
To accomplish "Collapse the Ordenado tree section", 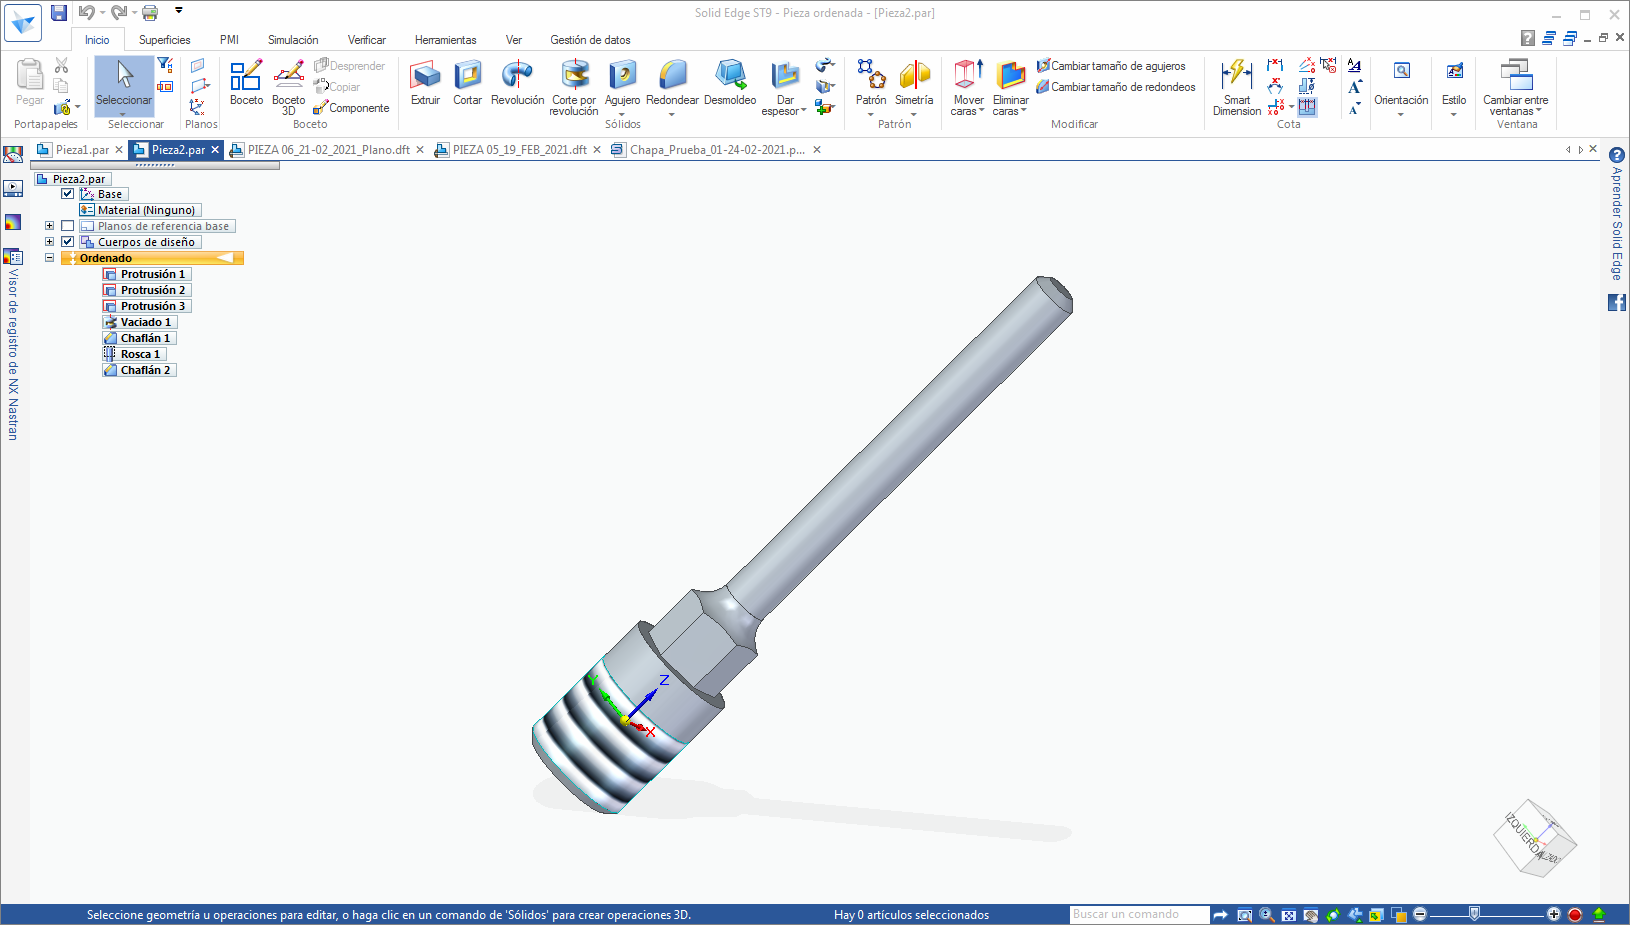I will click(49, 258).
